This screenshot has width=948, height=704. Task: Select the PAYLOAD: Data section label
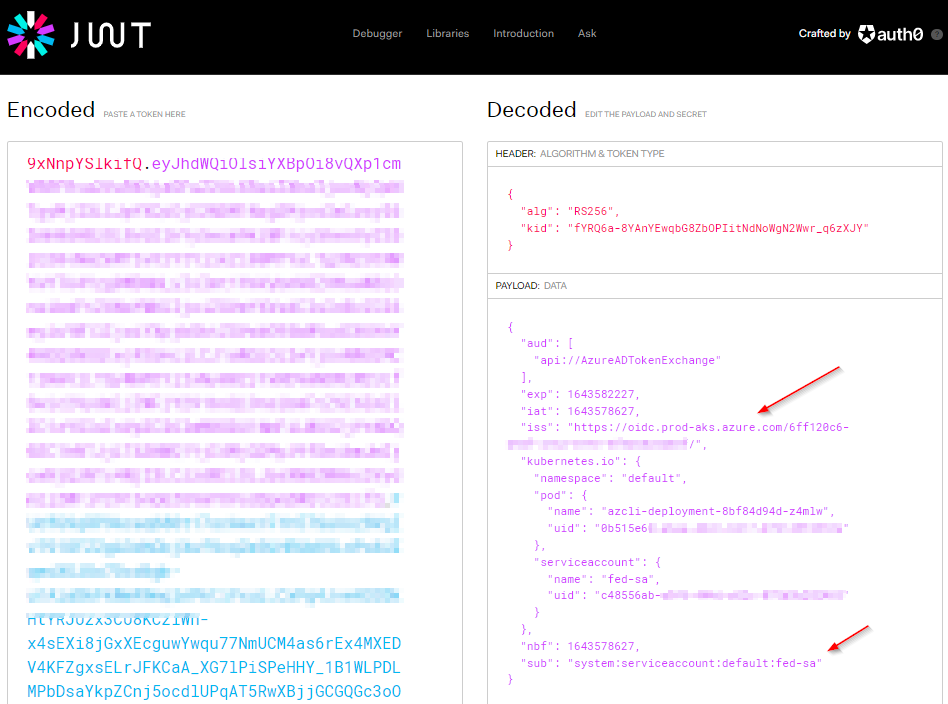click(x=531, y=286)
